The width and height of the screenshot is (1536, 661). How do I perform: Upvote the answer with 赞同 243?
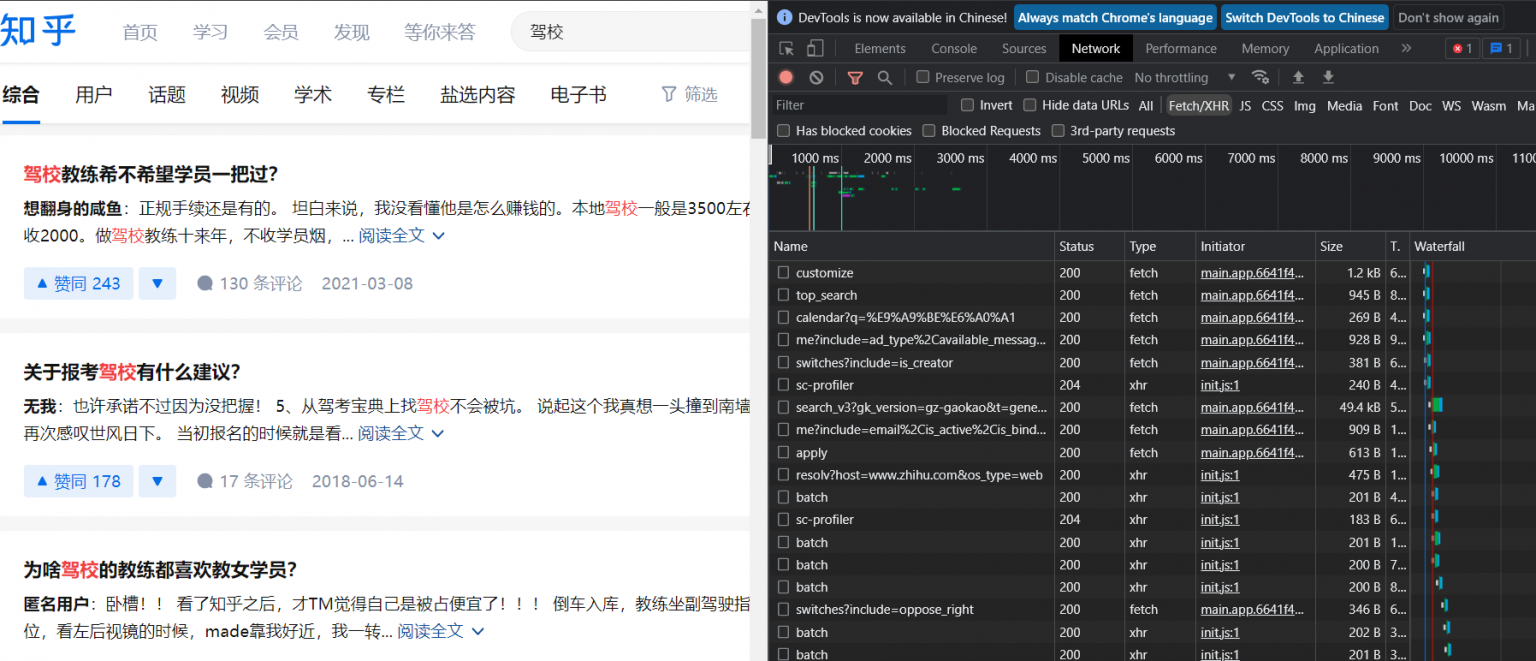click(78, 284)
